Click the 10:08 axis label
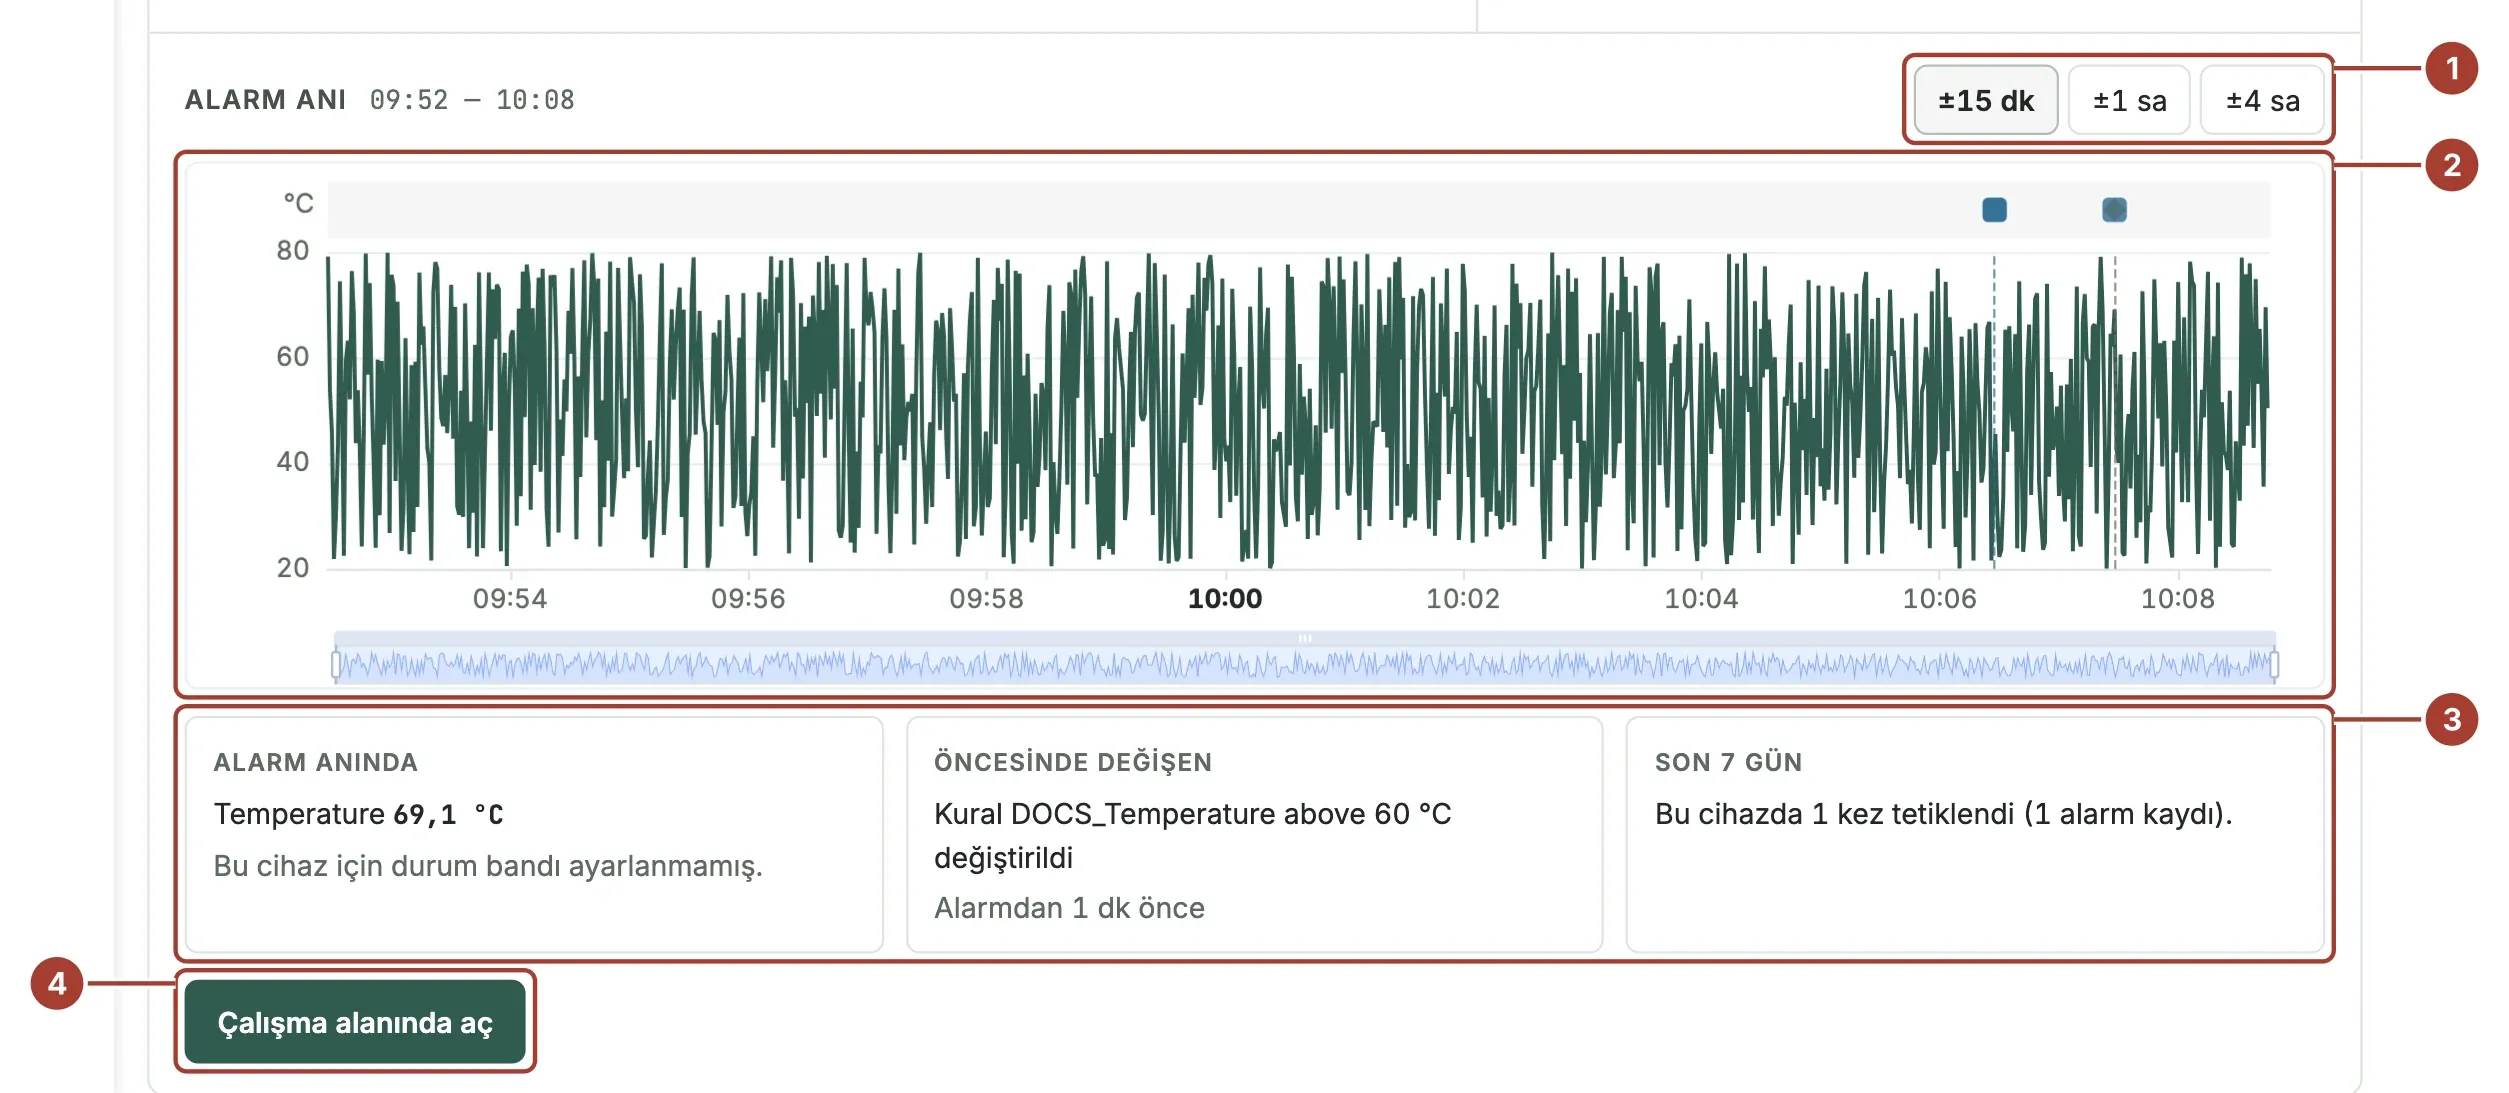 [x=2177, y=598]
